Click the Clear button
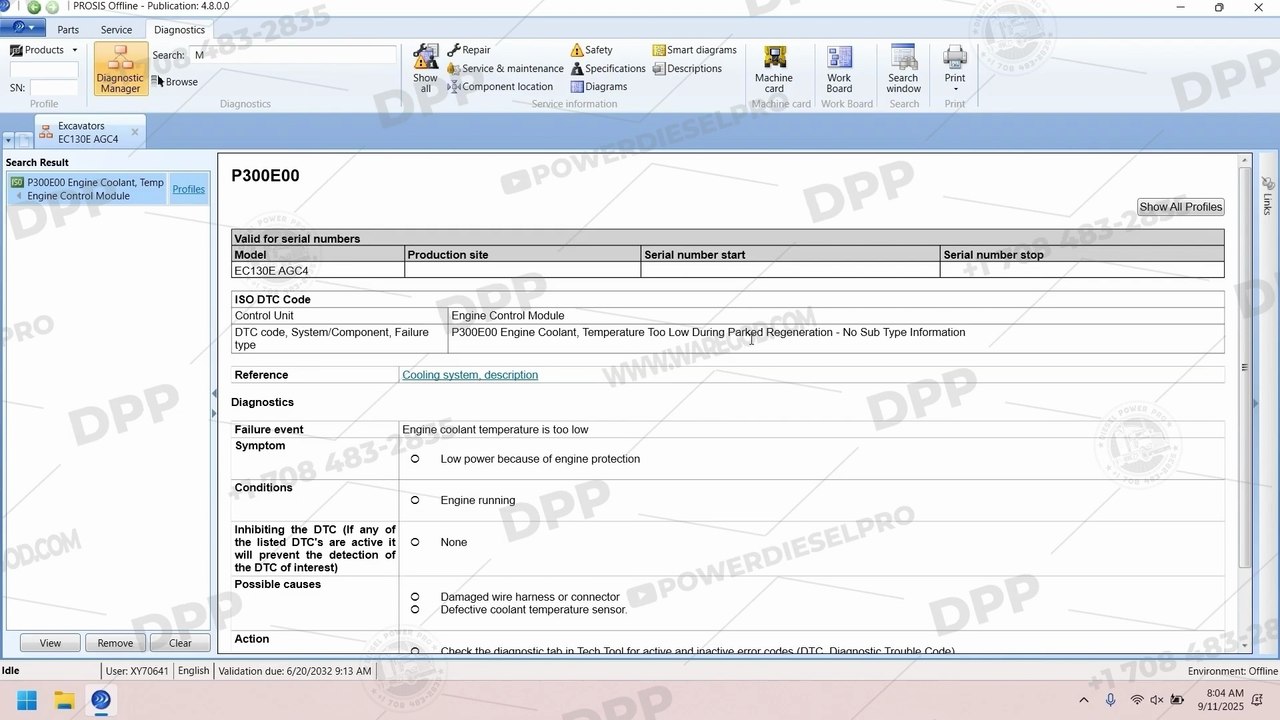Viewport: 1280px width, 720px height. click(x=180, y=643)
